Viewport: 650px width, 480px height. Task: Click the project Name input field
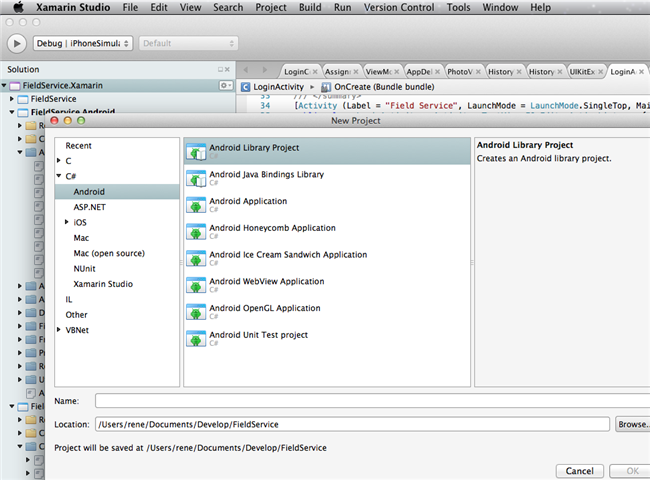(372, 401)
